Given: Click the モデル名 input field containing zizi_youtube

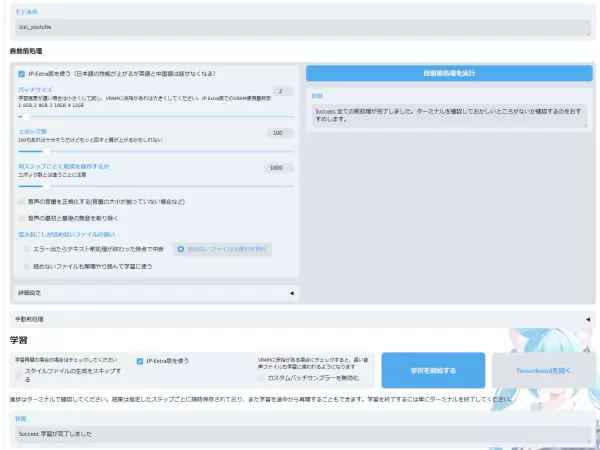Looking at the screenshot, I should coord(302,28).
